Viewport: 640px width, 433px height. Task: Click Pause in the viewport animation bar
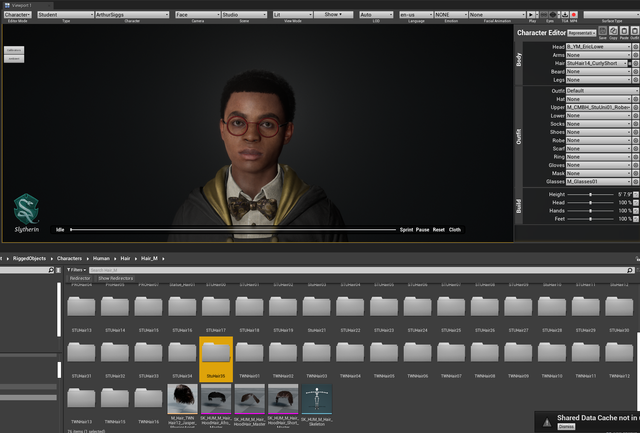[x=422, y=230]
